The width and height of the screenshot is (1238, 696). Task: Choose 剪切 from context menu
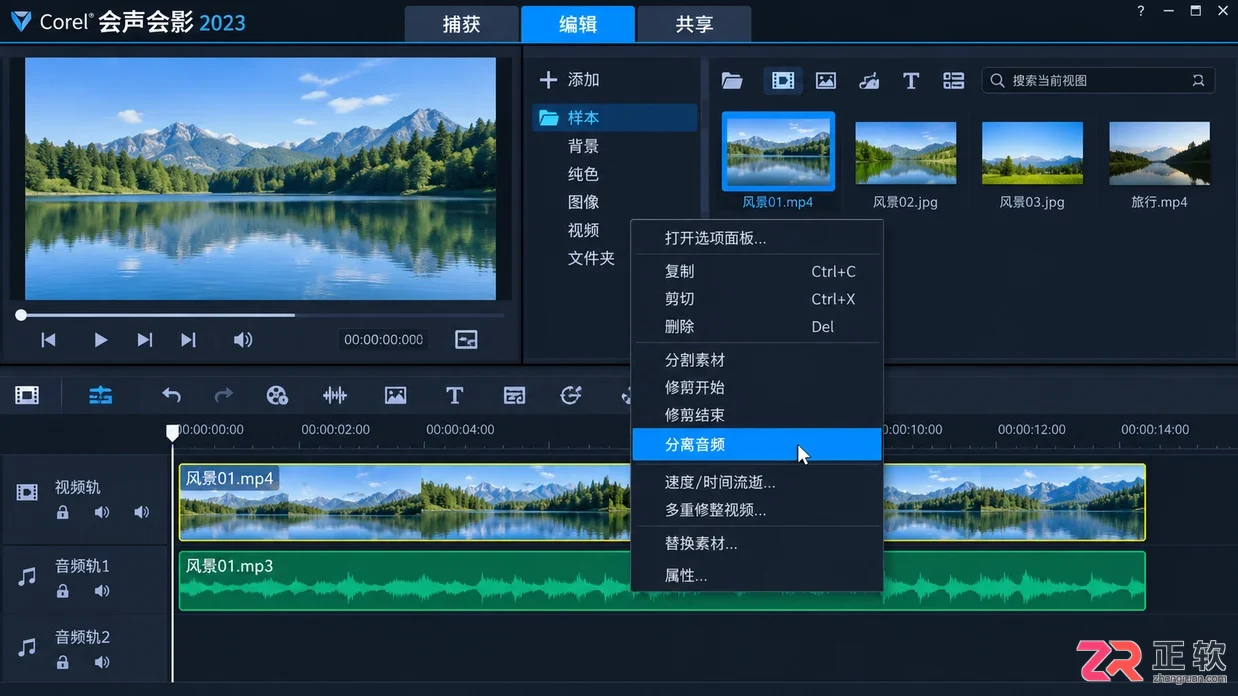(757, 299)
